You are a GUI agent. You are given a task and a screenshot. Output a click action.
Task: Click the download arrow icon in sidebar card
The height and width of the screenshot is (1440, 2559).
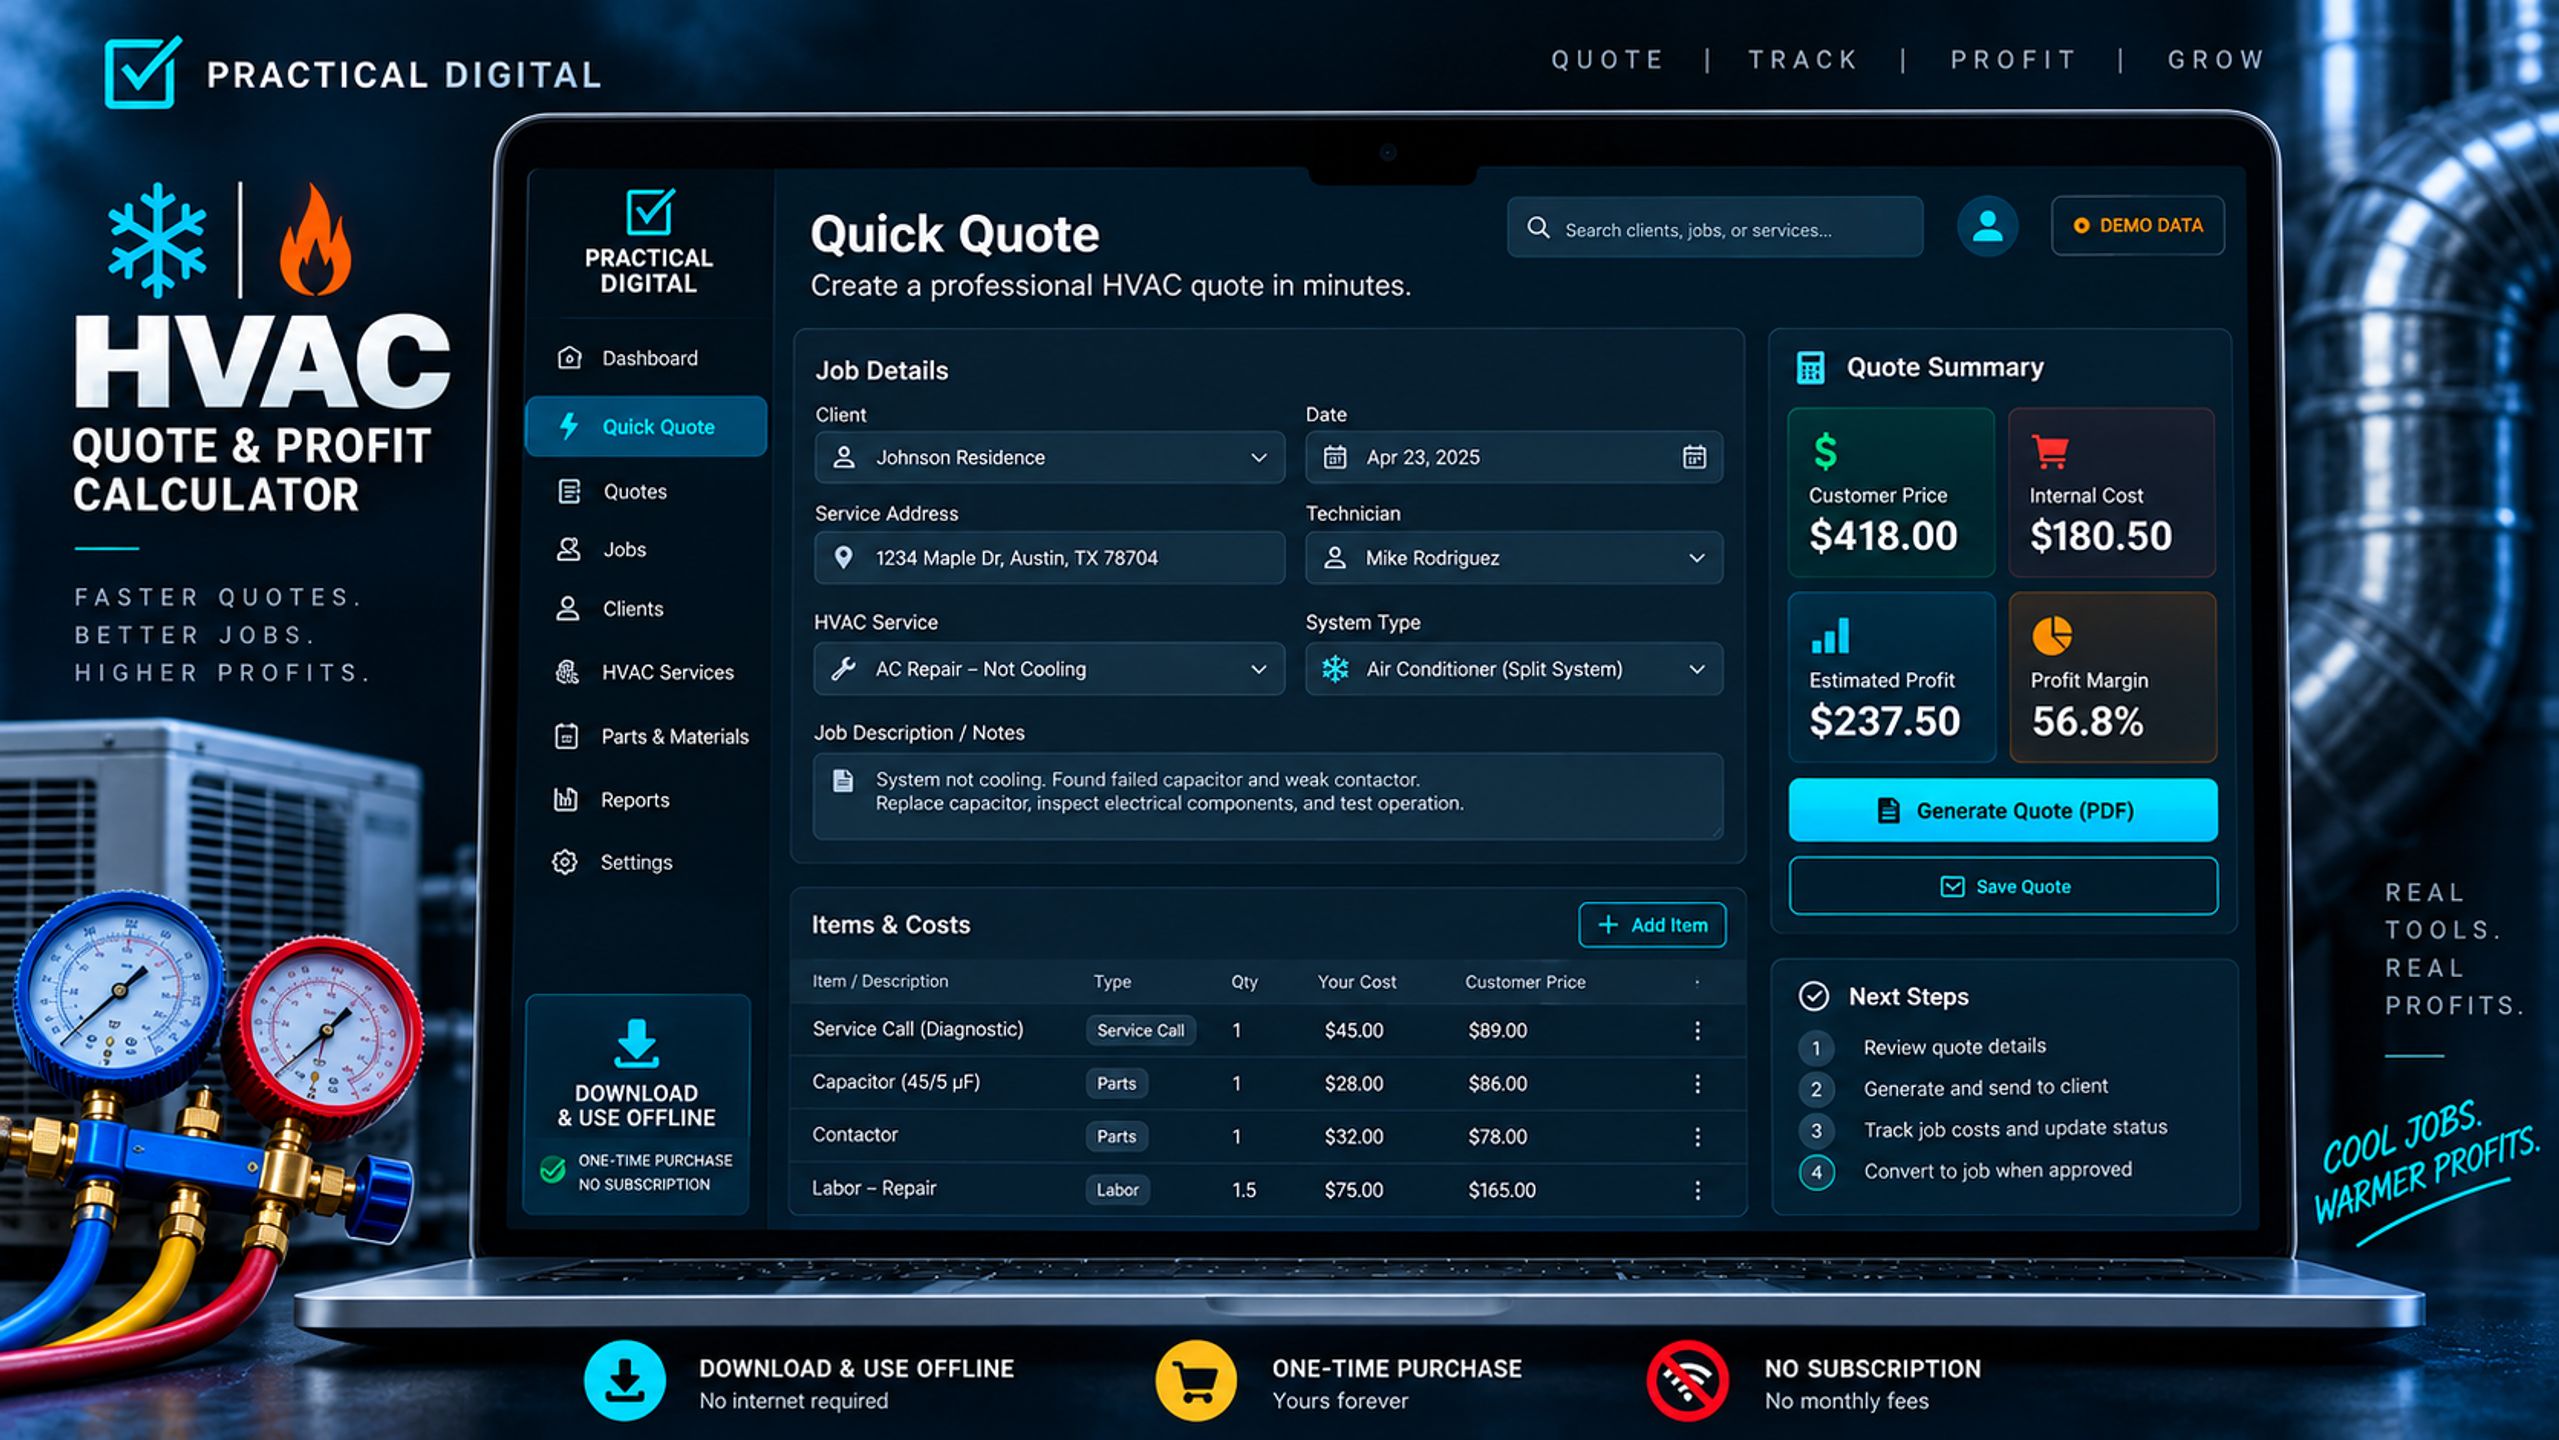coord(636,1044)
